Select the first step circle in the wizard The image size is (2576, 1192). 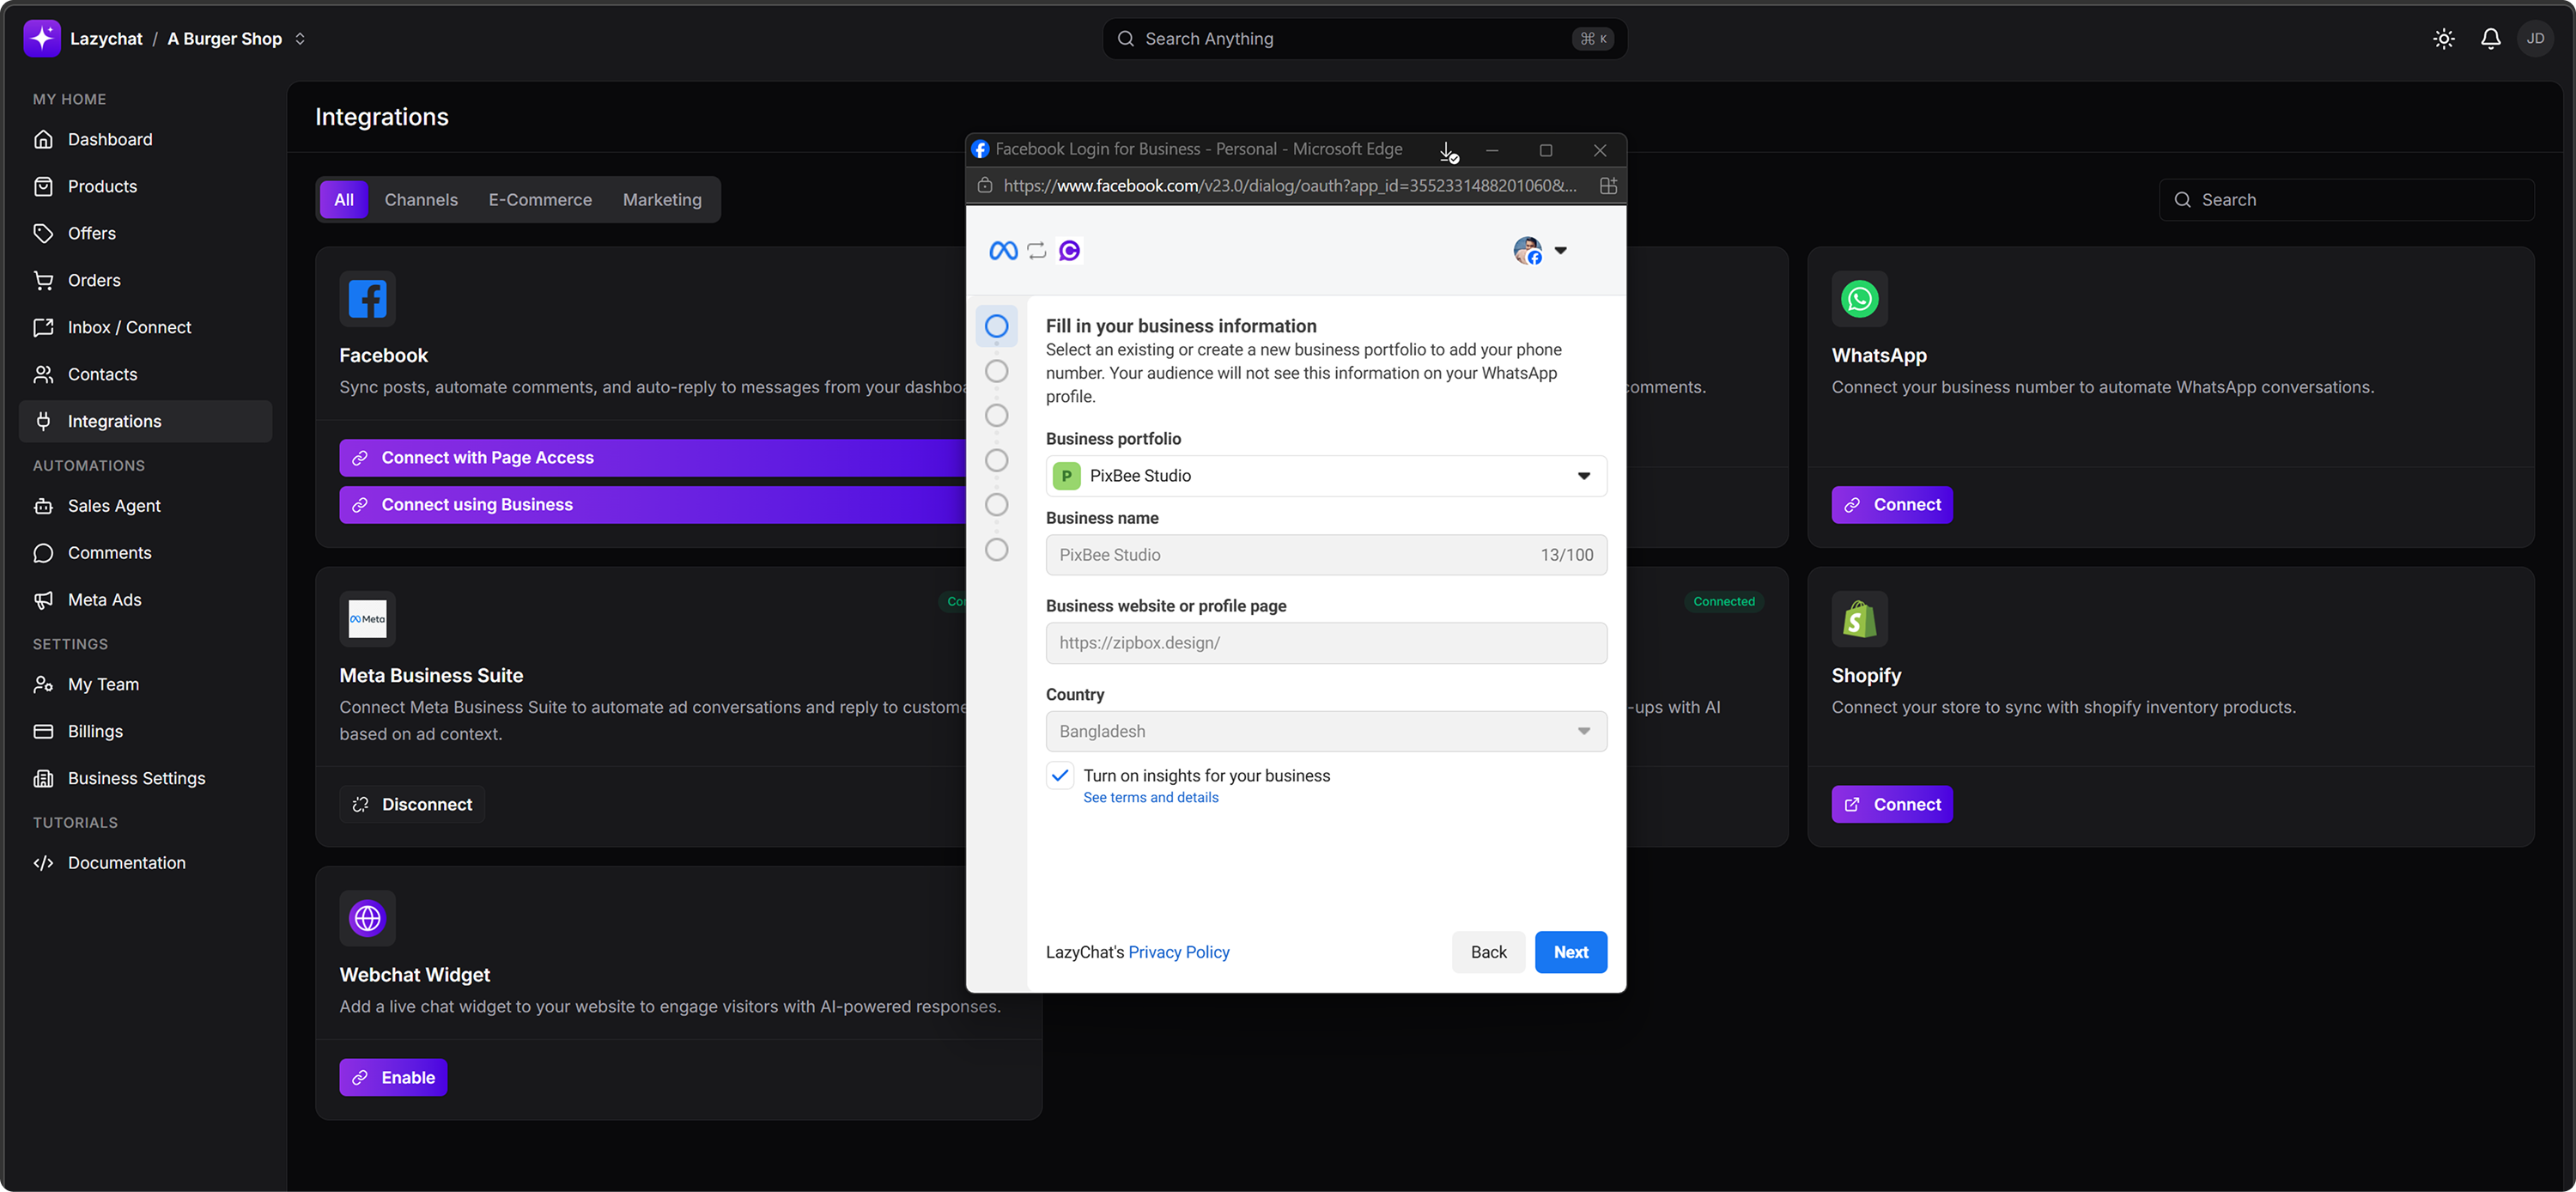996,326
